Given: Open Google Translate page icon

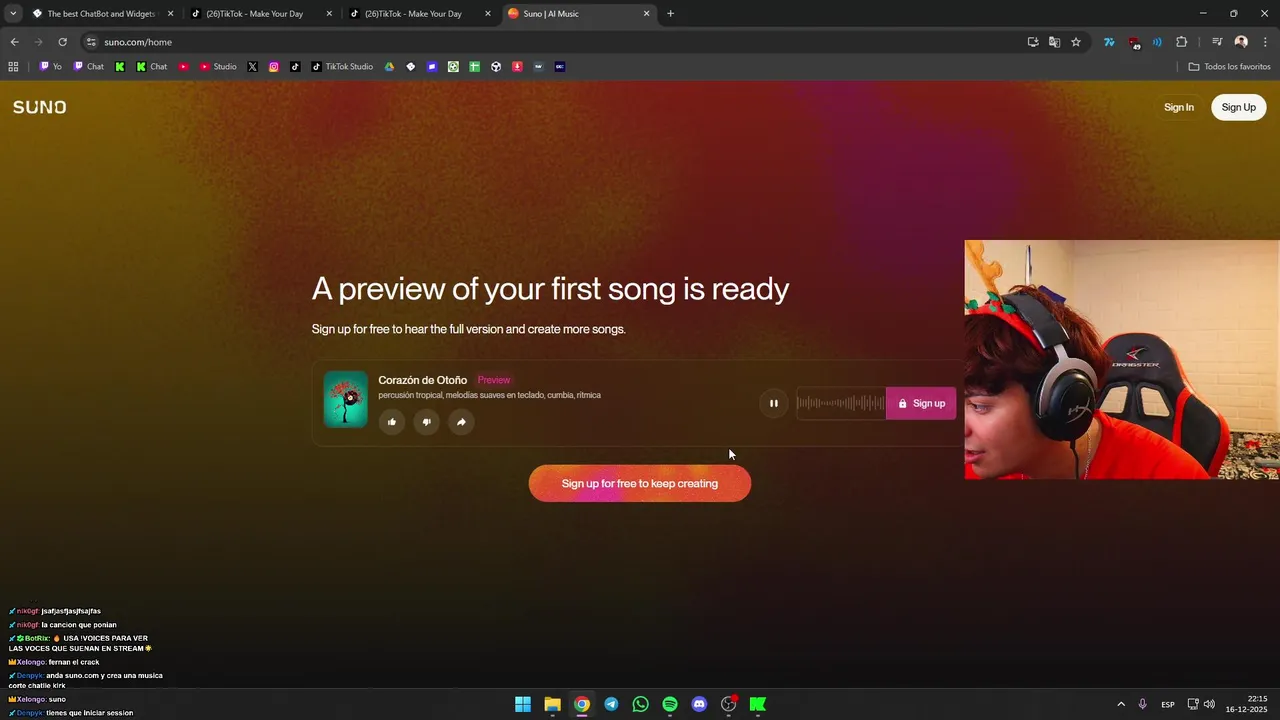Looking at the screenshot, I should (x=1054, y=42).
